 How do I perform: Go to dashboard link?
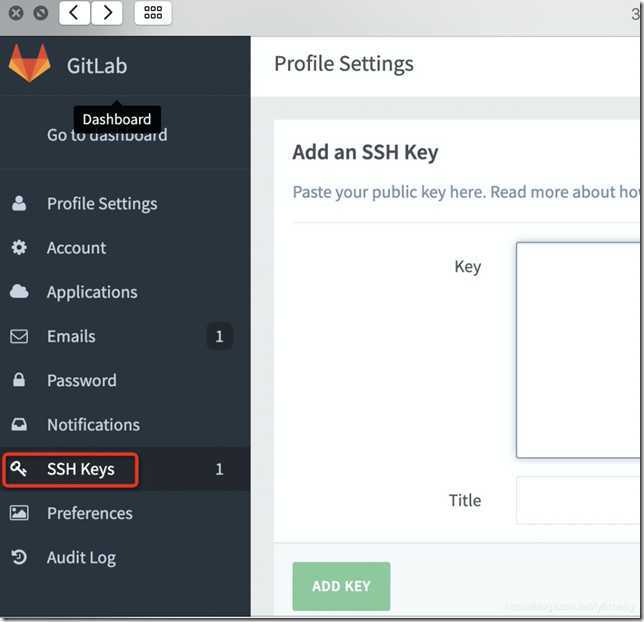point(107,136)
